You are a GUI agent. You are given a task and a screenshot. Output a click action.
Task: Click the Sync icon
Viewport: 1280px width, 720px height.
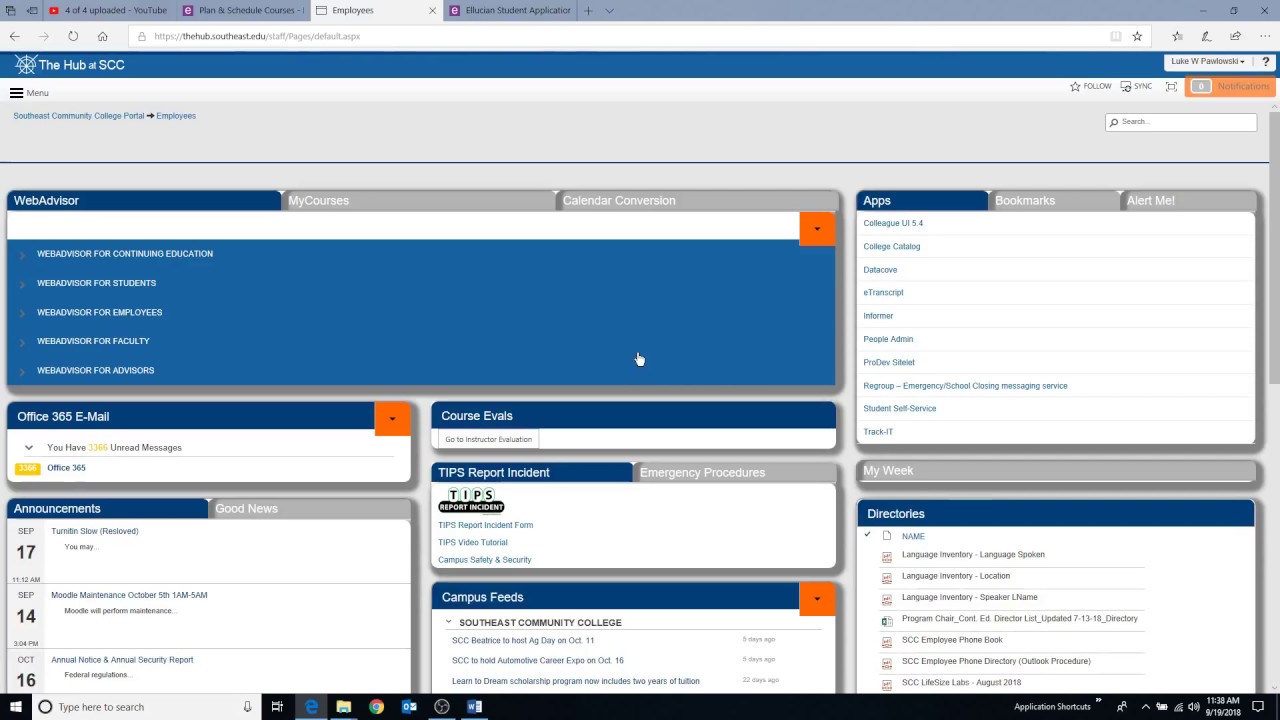pyautogui.click(x=1126, y=87)
